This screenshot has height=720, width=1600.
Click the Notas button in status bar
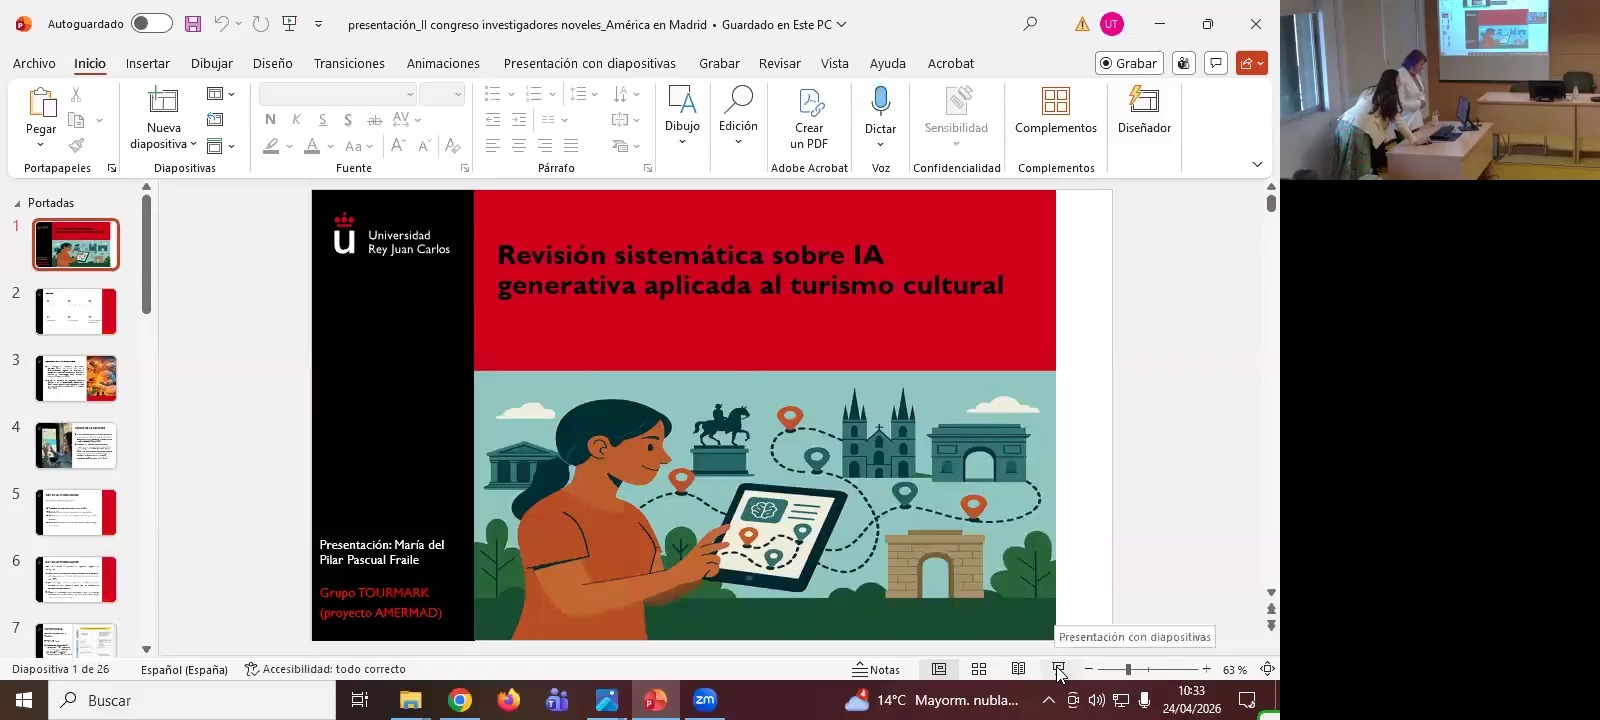point(876,670)
